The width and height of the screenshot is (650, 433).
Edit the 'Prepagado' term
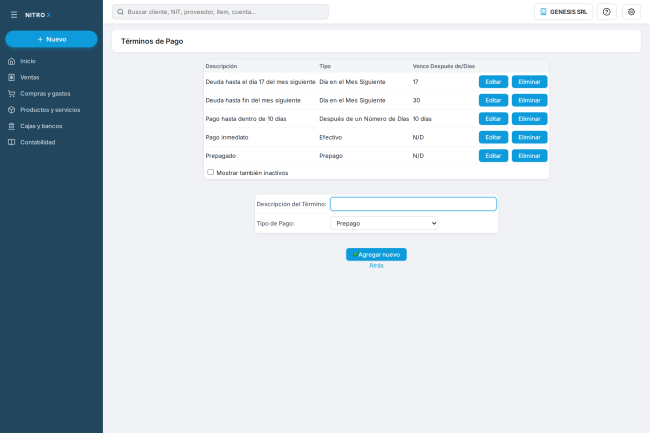click(x=493, y=156)
